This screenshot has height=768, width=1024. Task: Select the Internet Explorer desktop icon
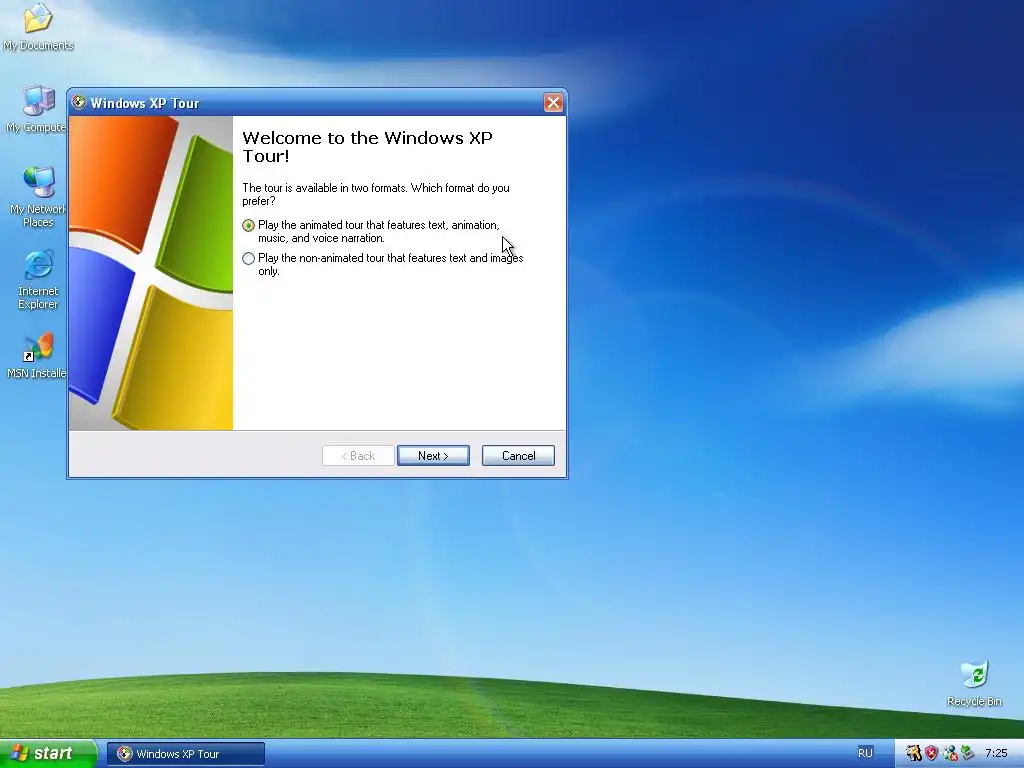point(39,264)
